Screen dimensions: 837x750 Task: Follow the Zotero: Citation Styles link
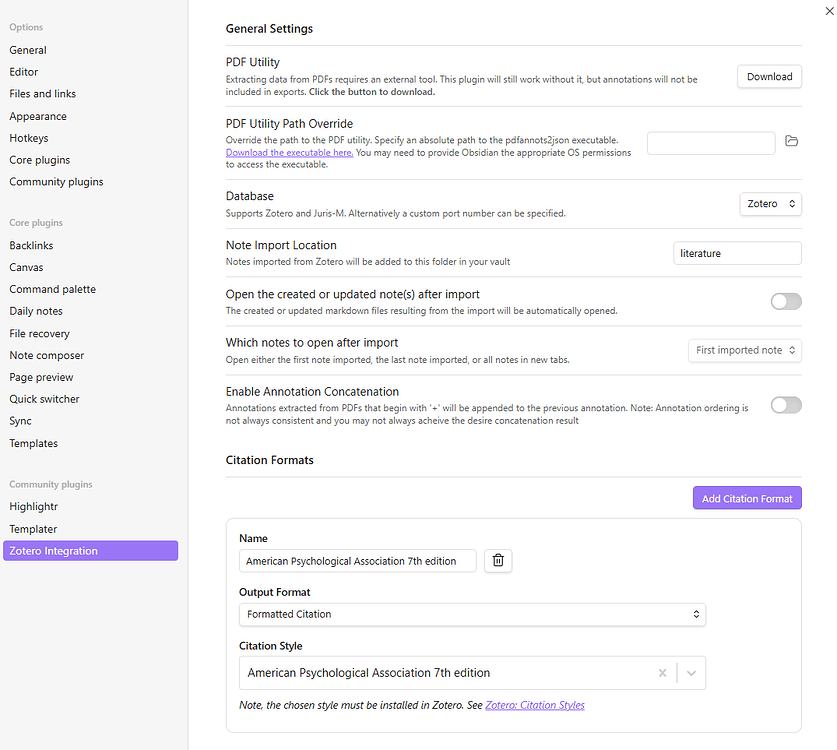(x=535, y=705)
